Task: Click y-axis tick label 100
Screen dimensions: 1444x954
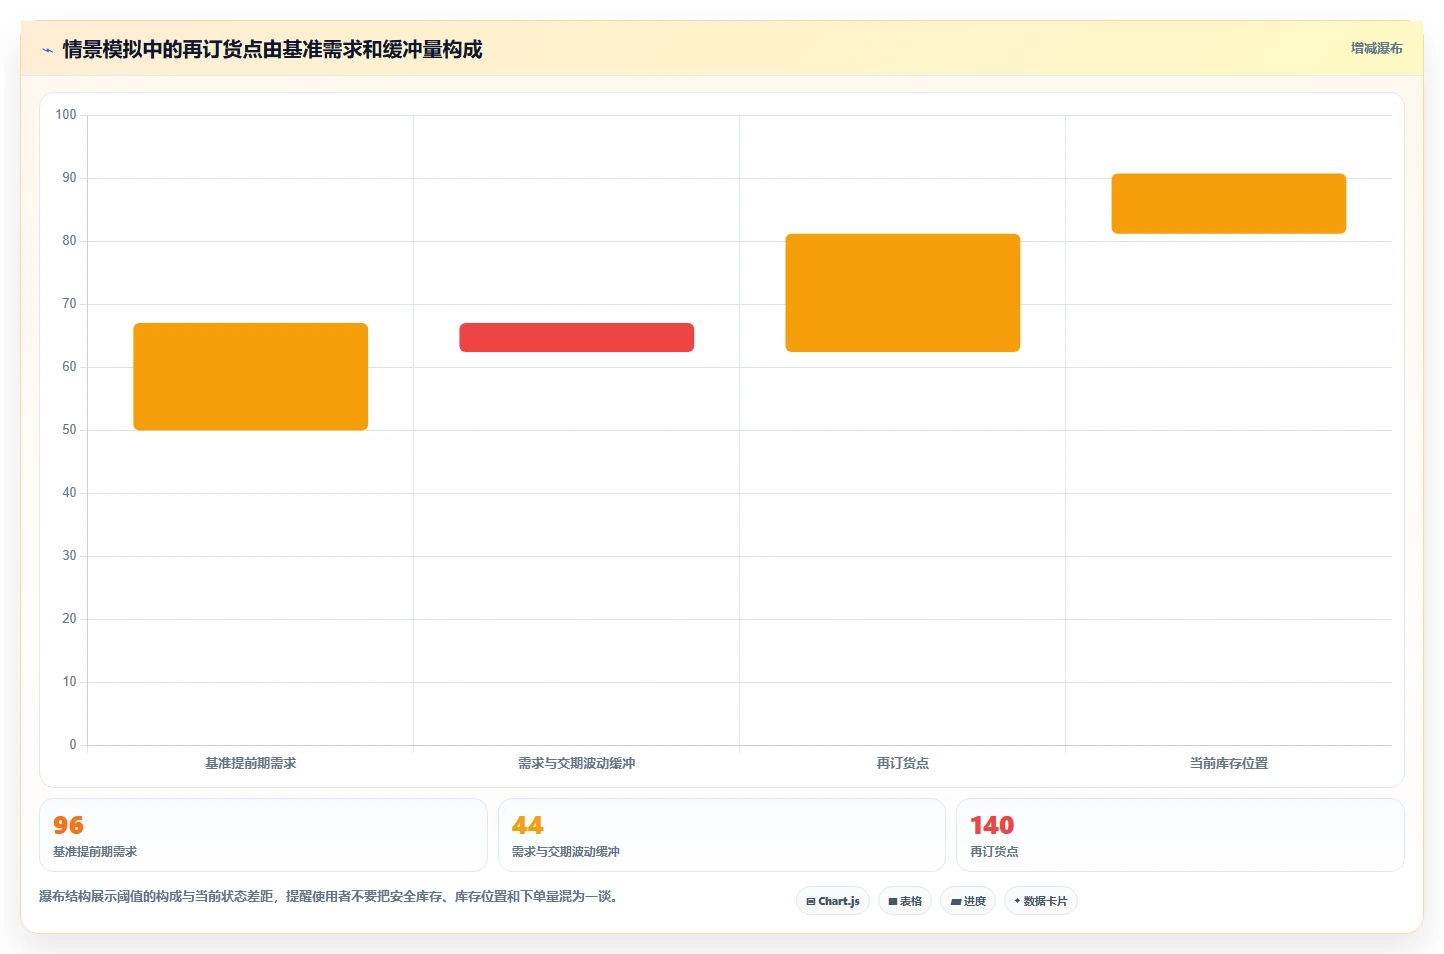Action: 66,115
